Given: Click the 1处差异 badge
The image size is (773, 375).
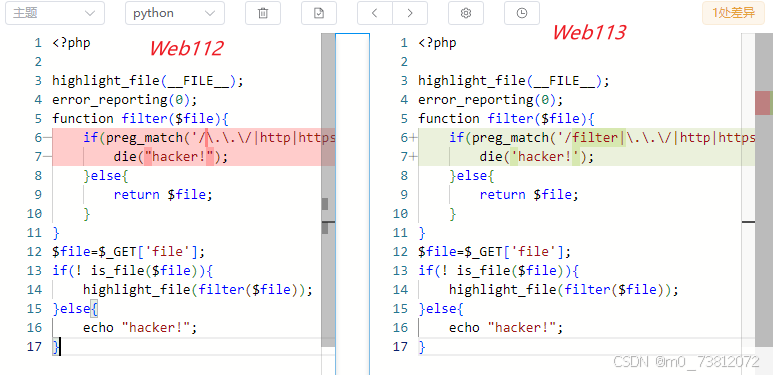Looking at the screenshot, I should [x=734, y=13].
